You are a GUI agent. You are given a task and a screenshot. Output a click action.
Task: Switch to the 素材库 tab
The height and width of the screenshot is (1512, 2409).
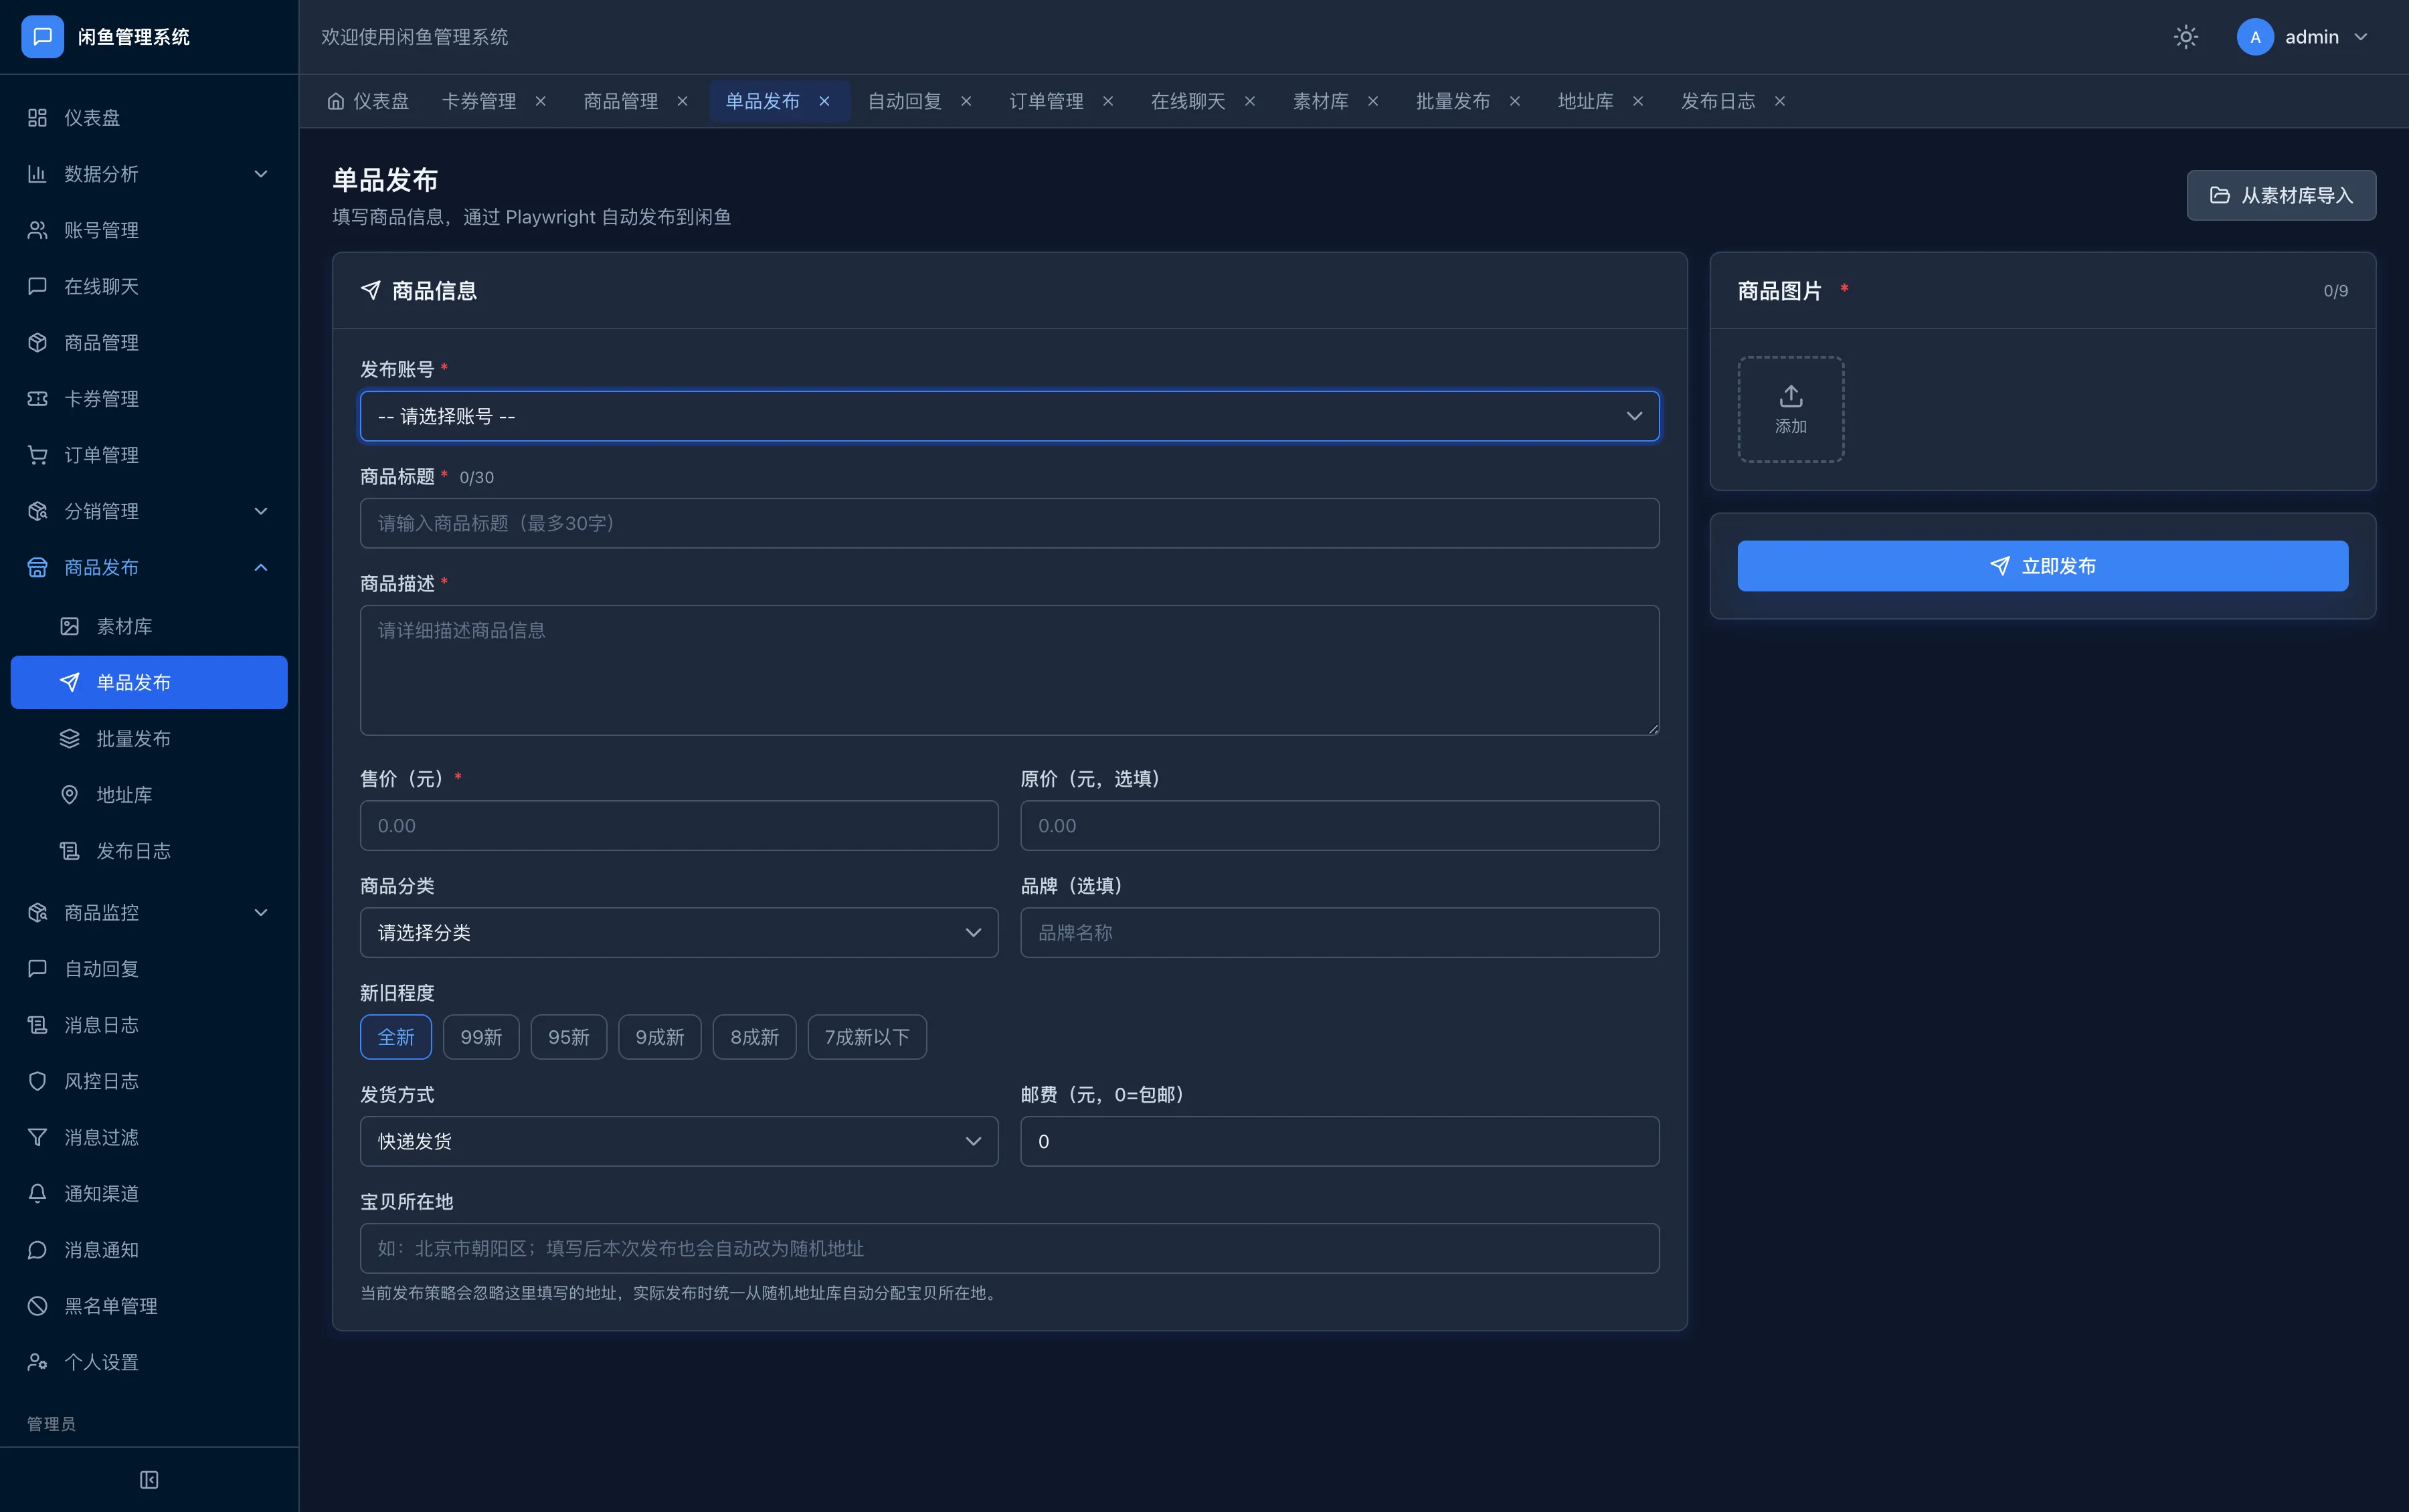point(1320,101)
